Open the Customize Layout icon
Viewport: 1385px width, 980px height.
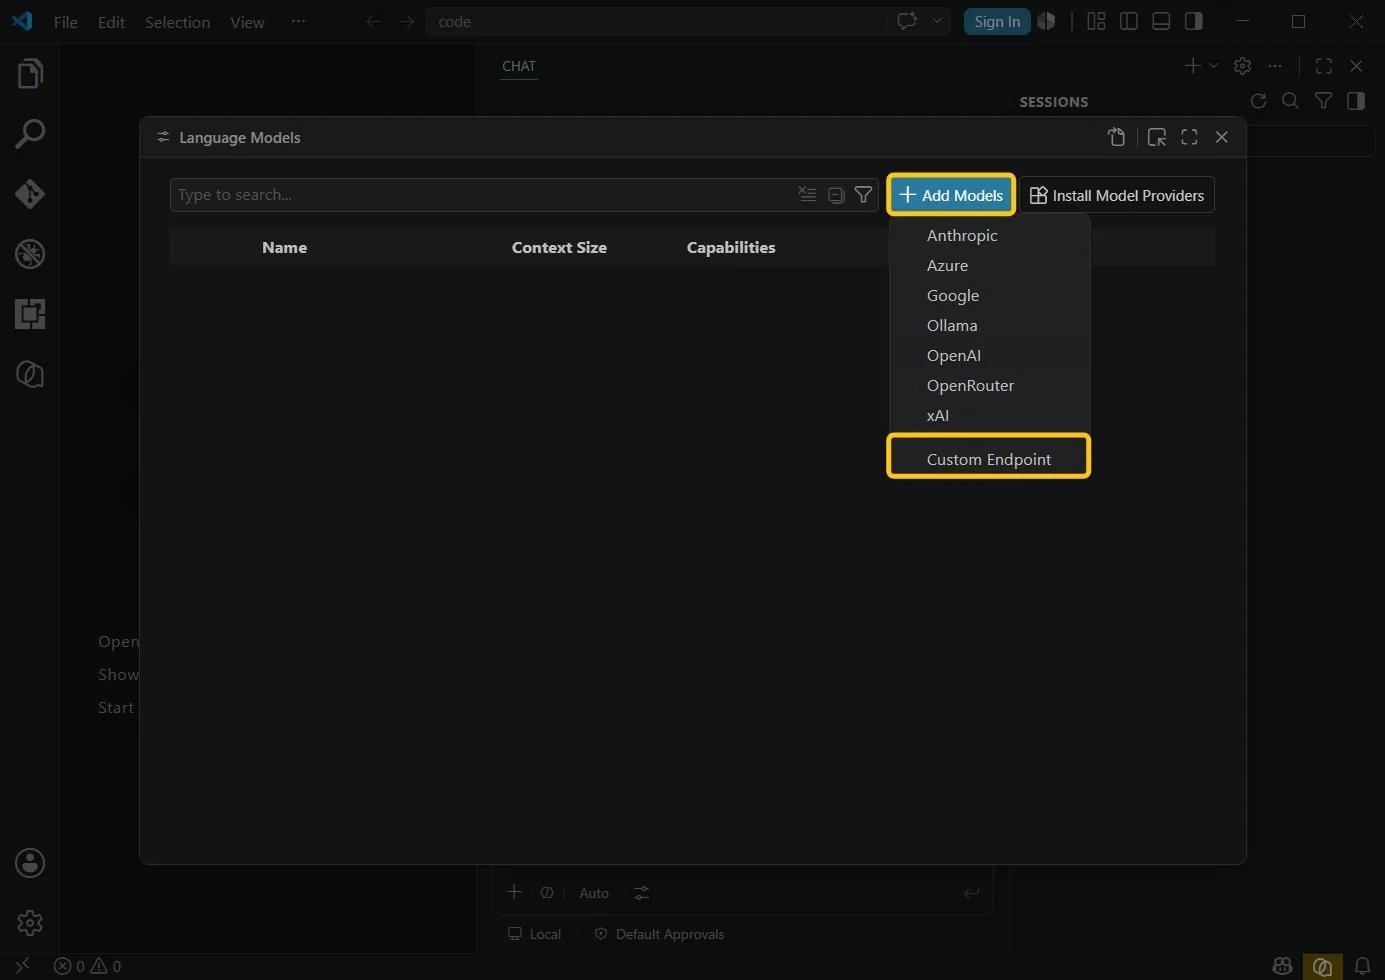click(x=1096, y=21)
